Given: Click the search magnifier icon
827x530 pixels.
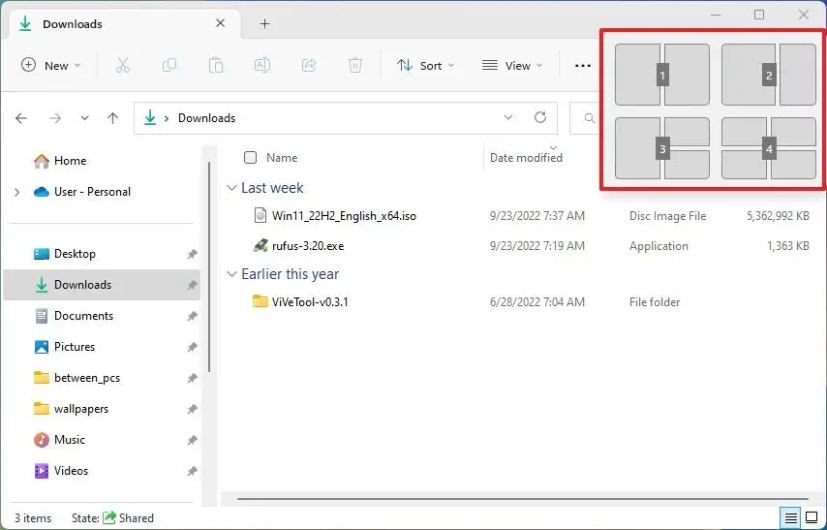Looking at the screenshot, I should [589, 118].
